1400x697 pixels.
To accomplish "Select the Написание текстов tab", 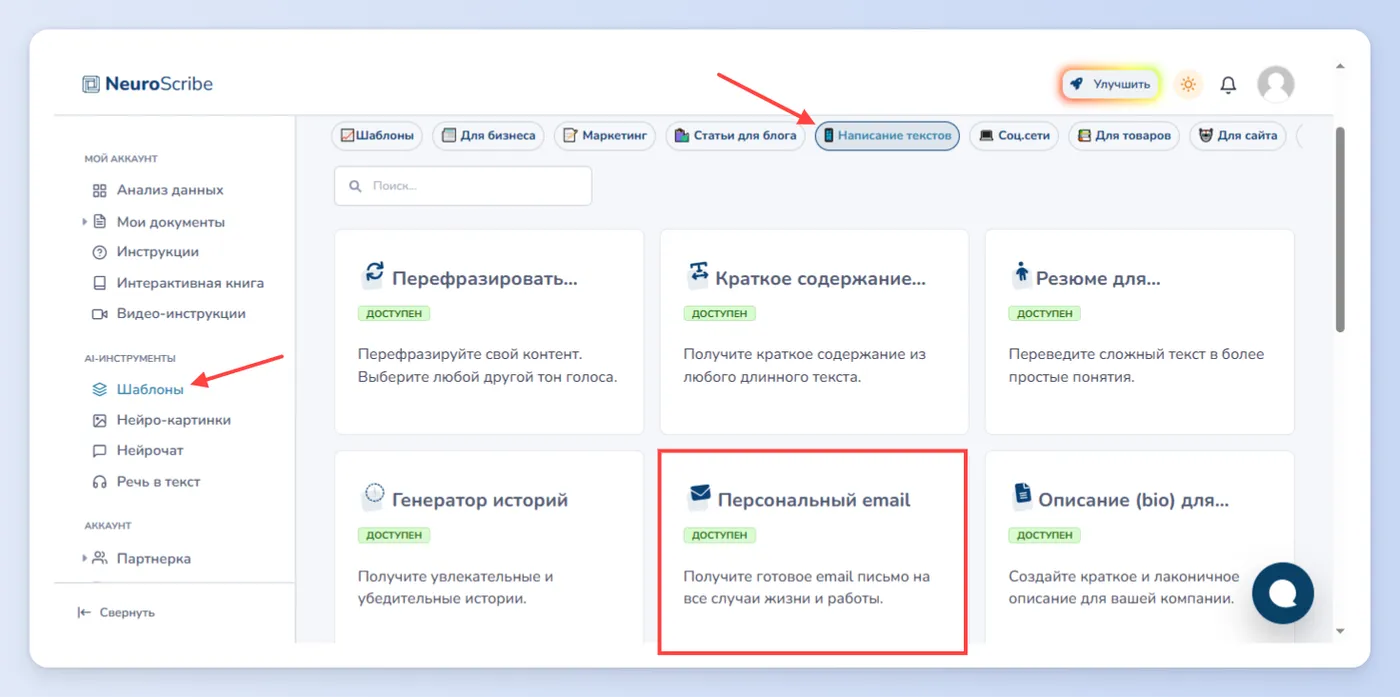I will pos(887,136).
